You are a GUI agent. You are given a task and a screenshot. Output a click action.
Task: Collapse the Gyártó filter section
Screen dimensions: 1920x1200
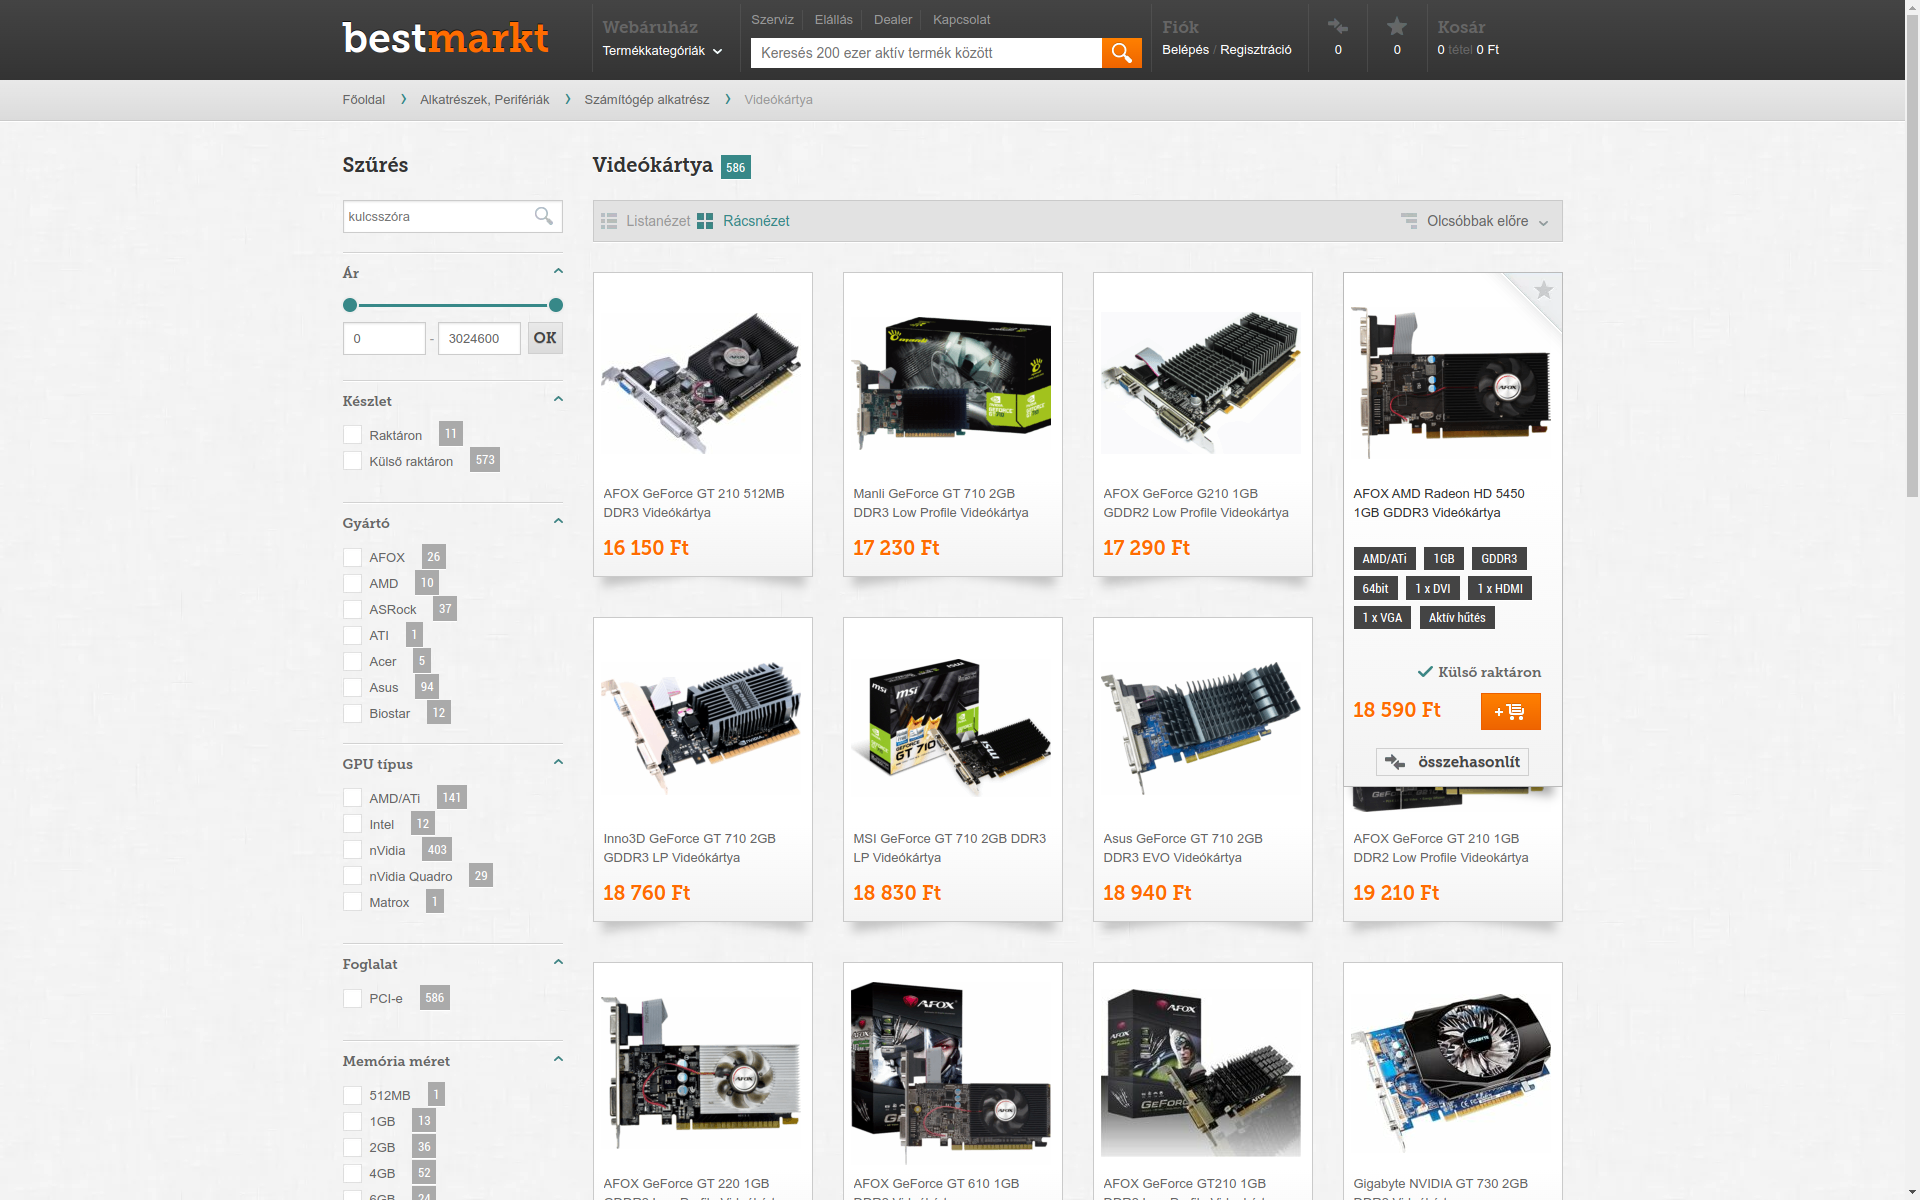tap(558, 521)
